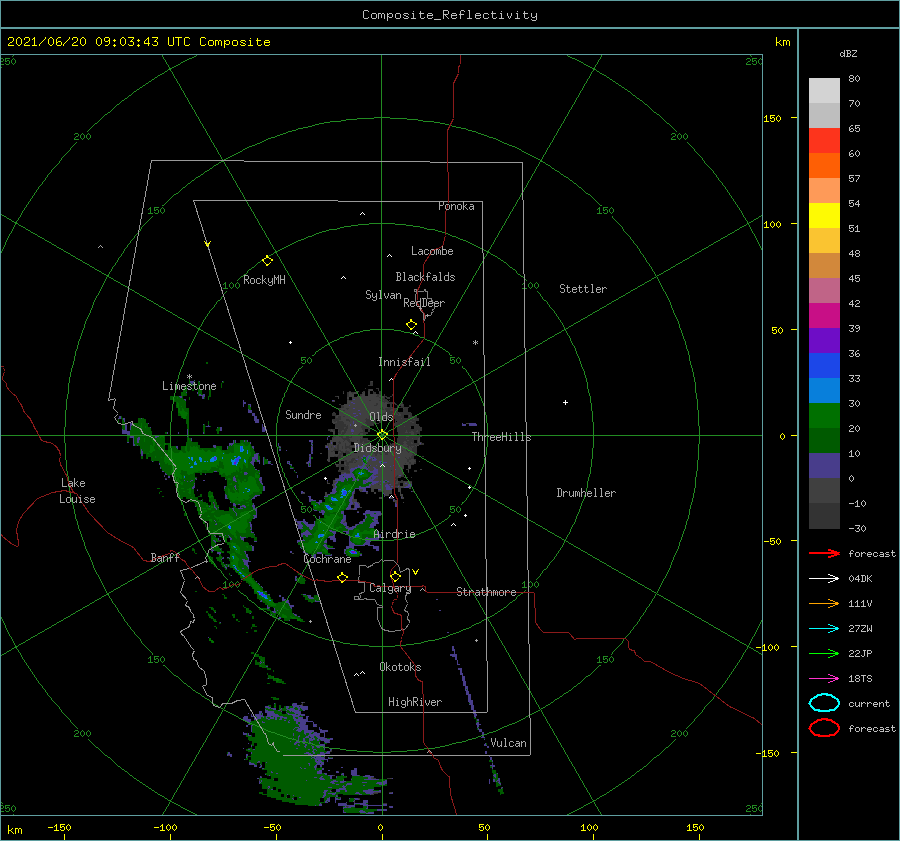Image resolution: width=900 pixels, height=841 pixels.
Task: Click the Ponoka label
Action: [x=456, y=206]
